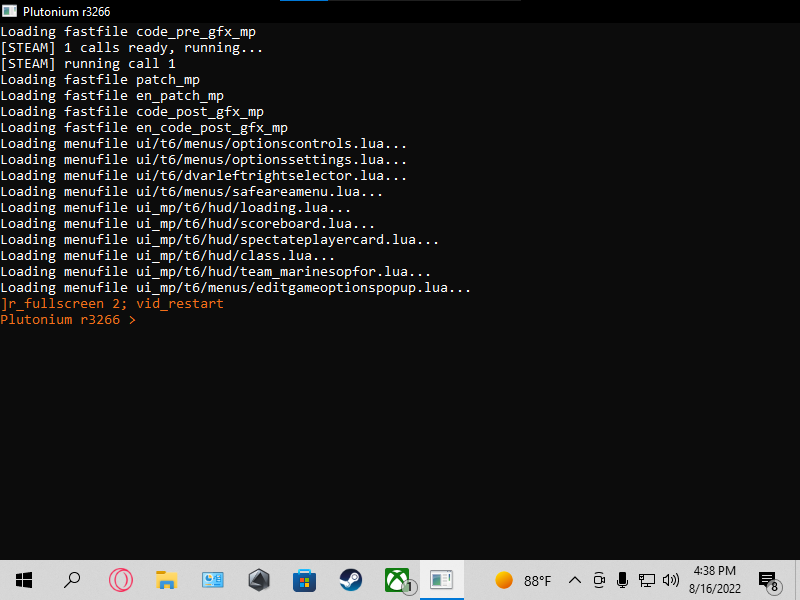The image size is (800, 600).
Task: Open File Explorer from taskbar
Action: pyautogui.click(x=166, y=580)
